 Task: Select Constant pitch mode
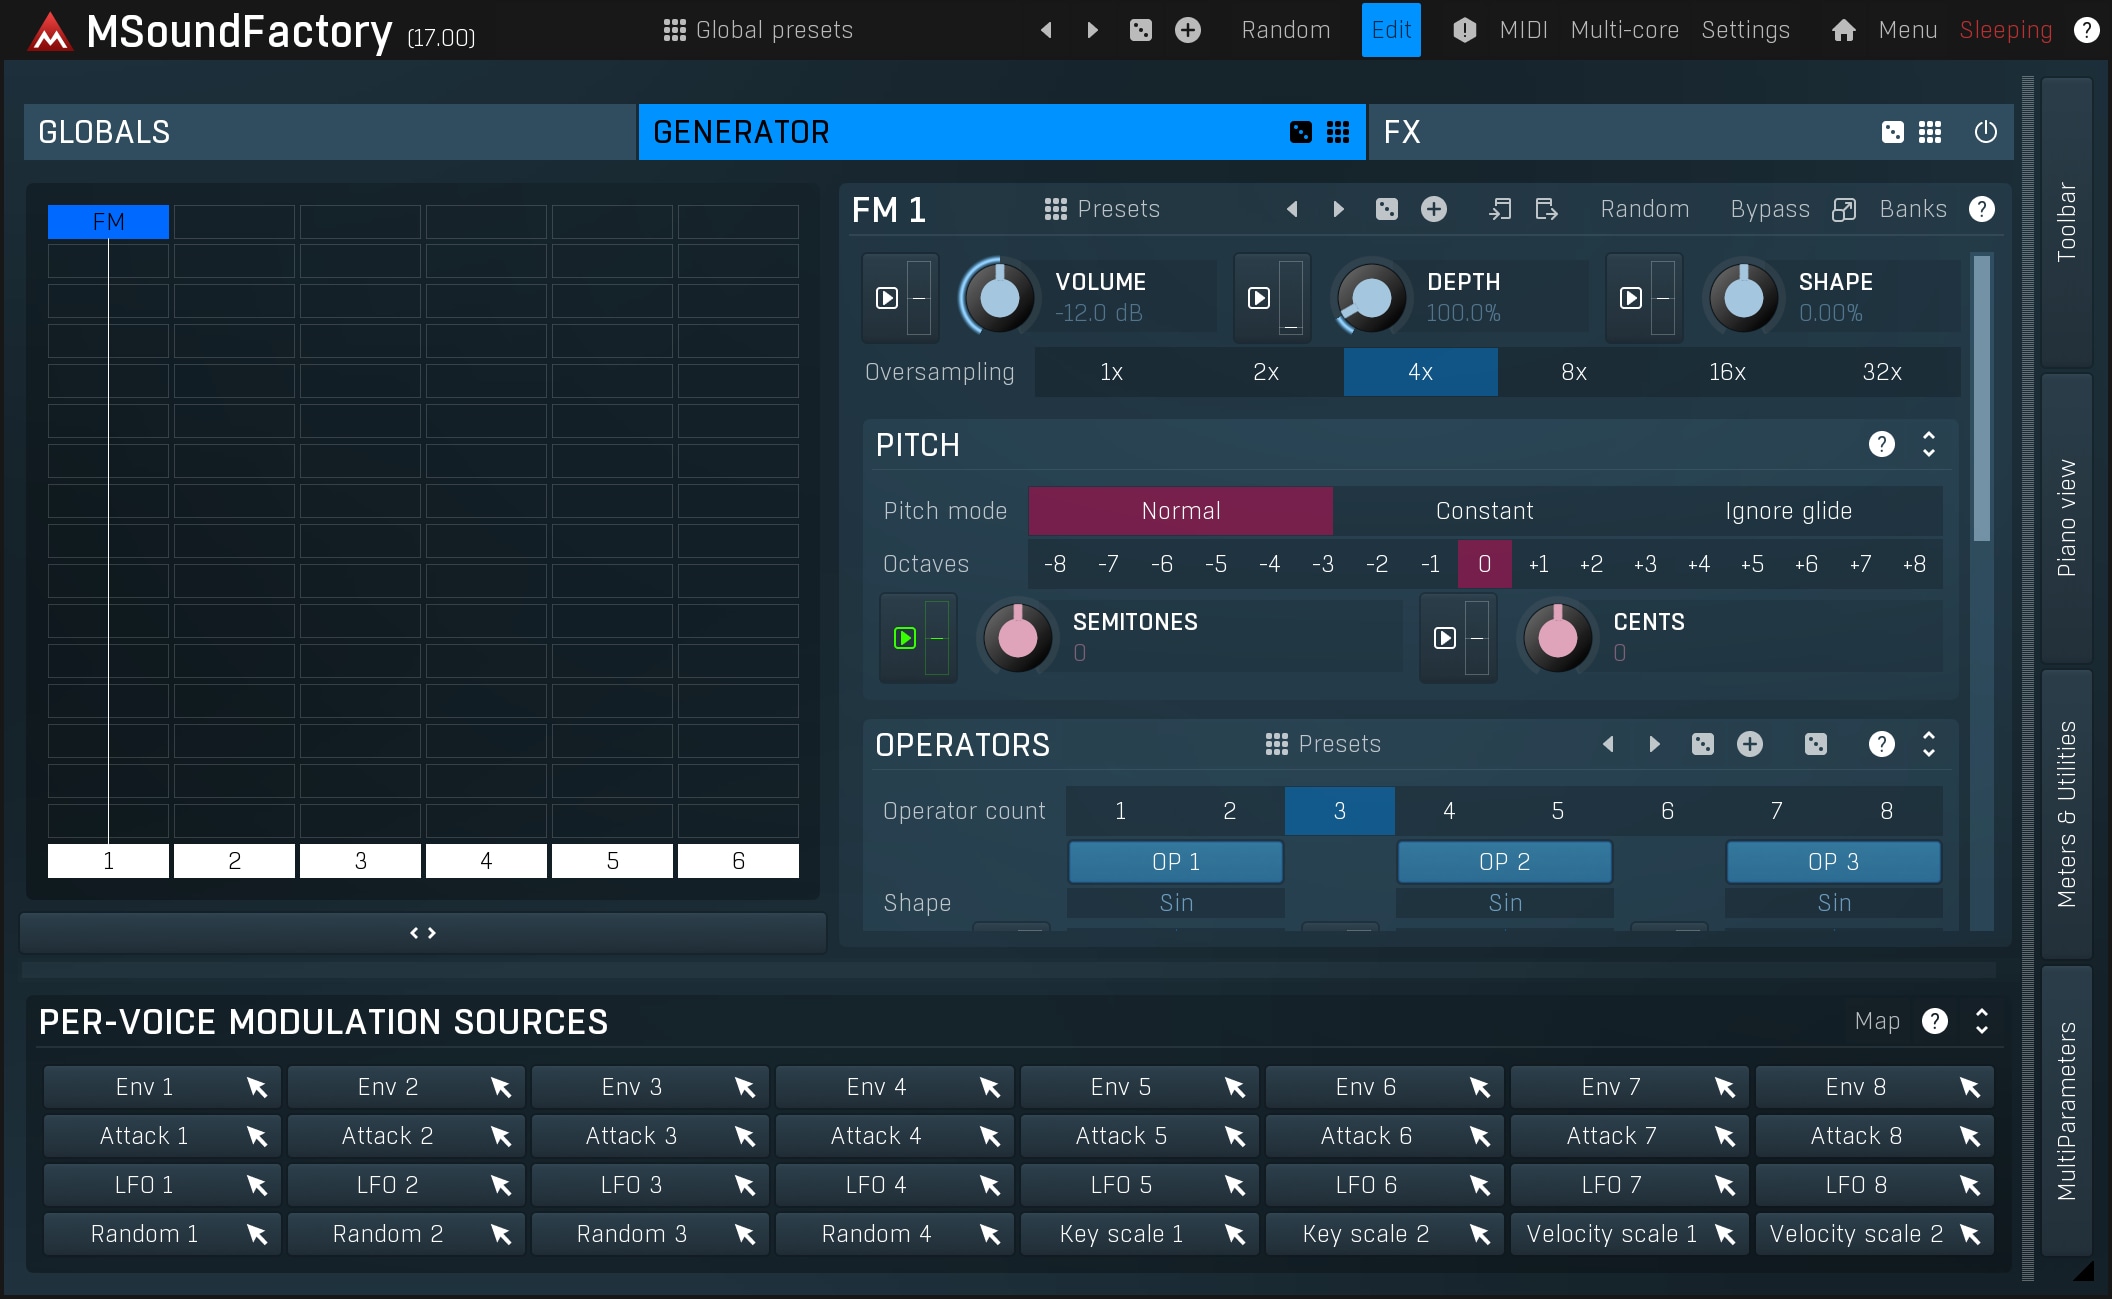point(1484,511)
